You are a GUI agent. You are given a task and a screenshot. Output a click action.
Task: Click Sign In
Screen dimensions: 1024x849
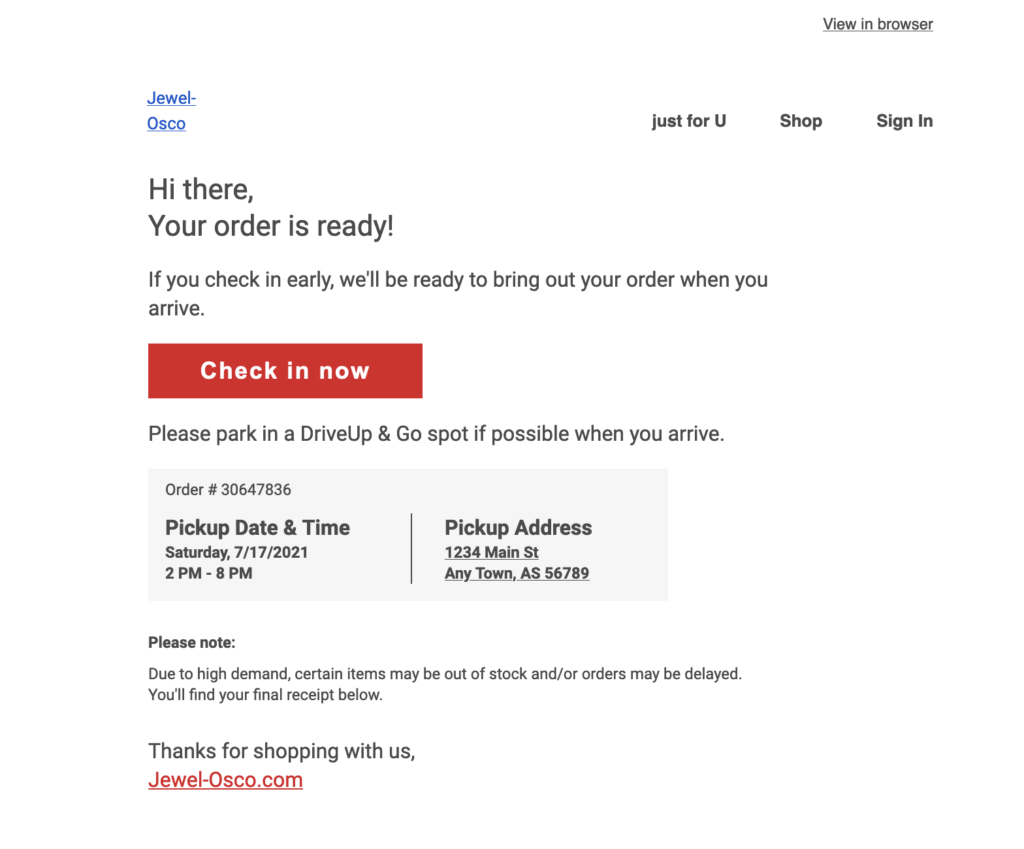pos(904,120)
